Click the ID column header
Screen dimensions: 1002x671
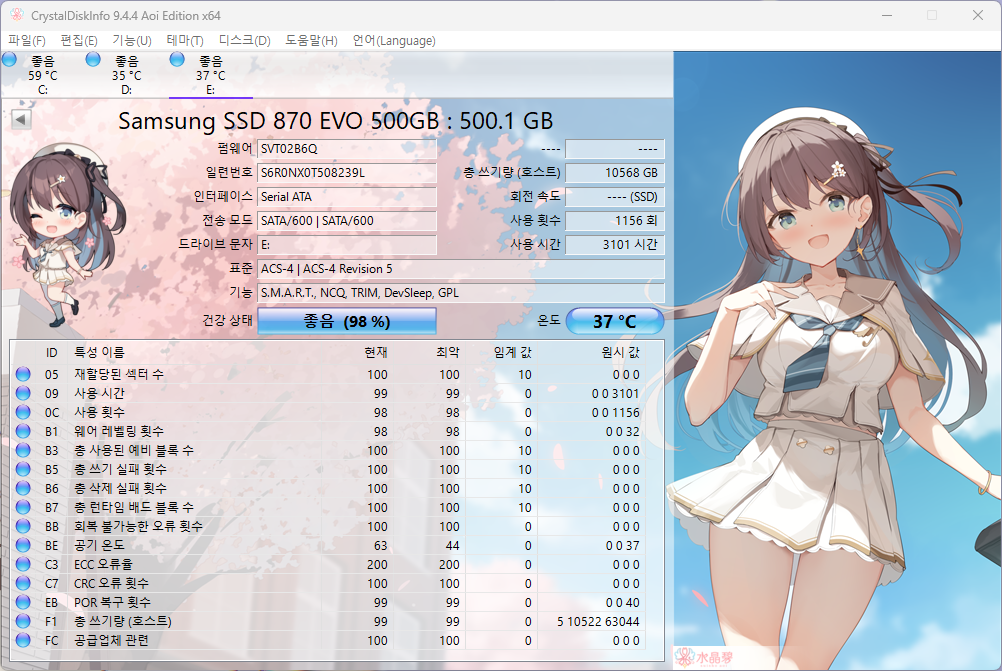pos(51,352)
